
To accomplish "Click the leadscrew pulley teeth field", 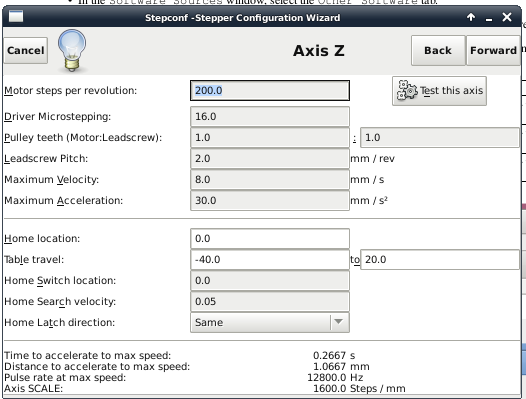I will click(x=440, y=138).
